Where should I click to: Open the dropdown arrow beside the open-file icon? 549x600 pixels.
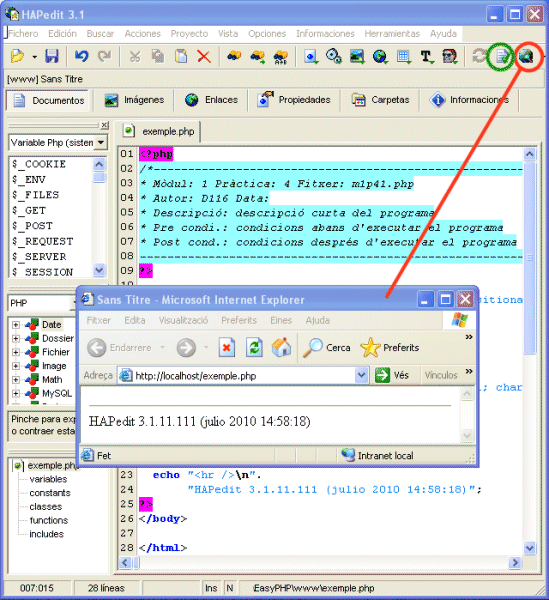pyautogui.click(x=34, y=57)
